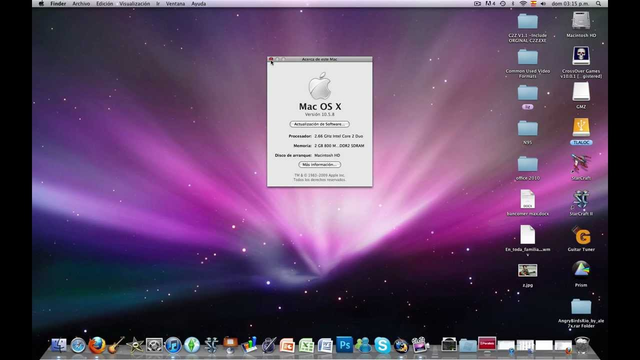Open the Visualización menu

pyautogui.click(x=135, y=4)
